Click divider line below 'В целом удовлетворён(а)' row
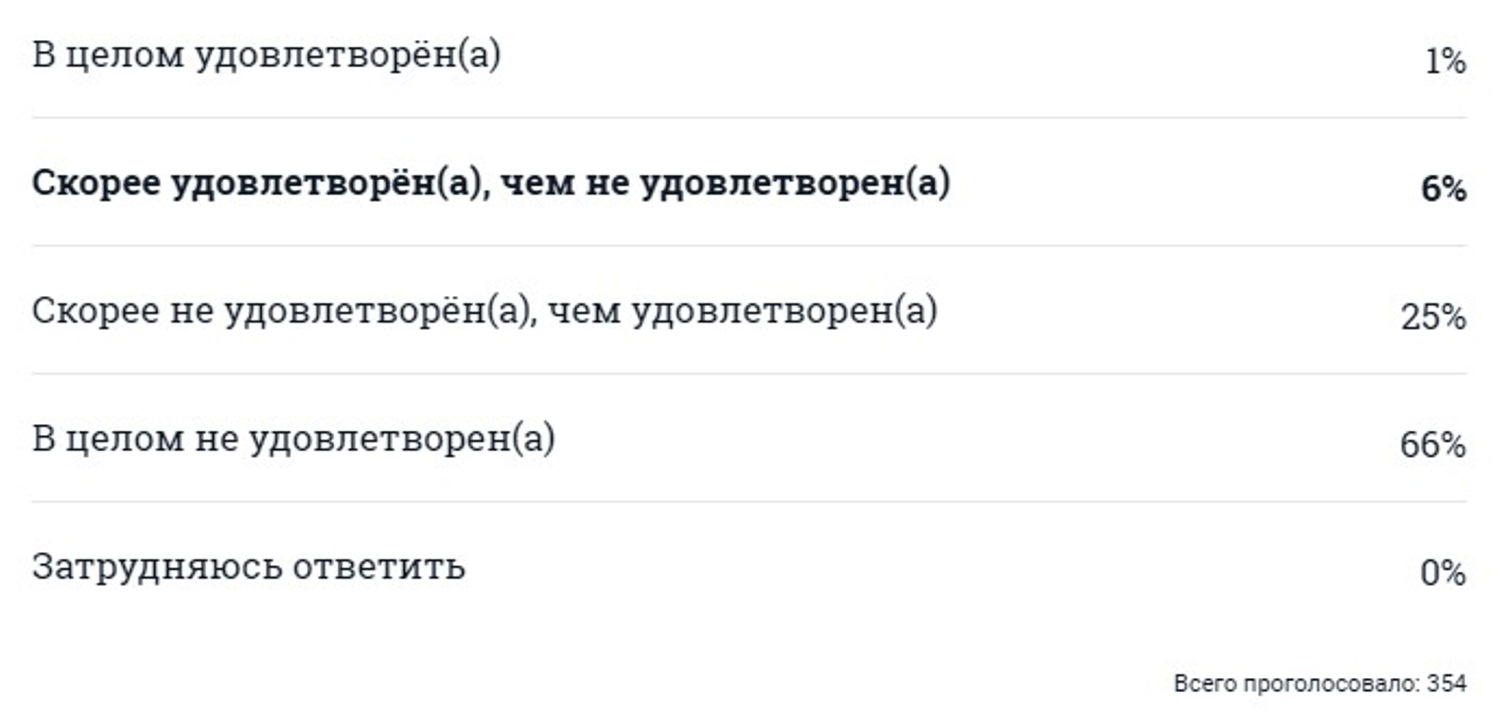 click(749, 118)
